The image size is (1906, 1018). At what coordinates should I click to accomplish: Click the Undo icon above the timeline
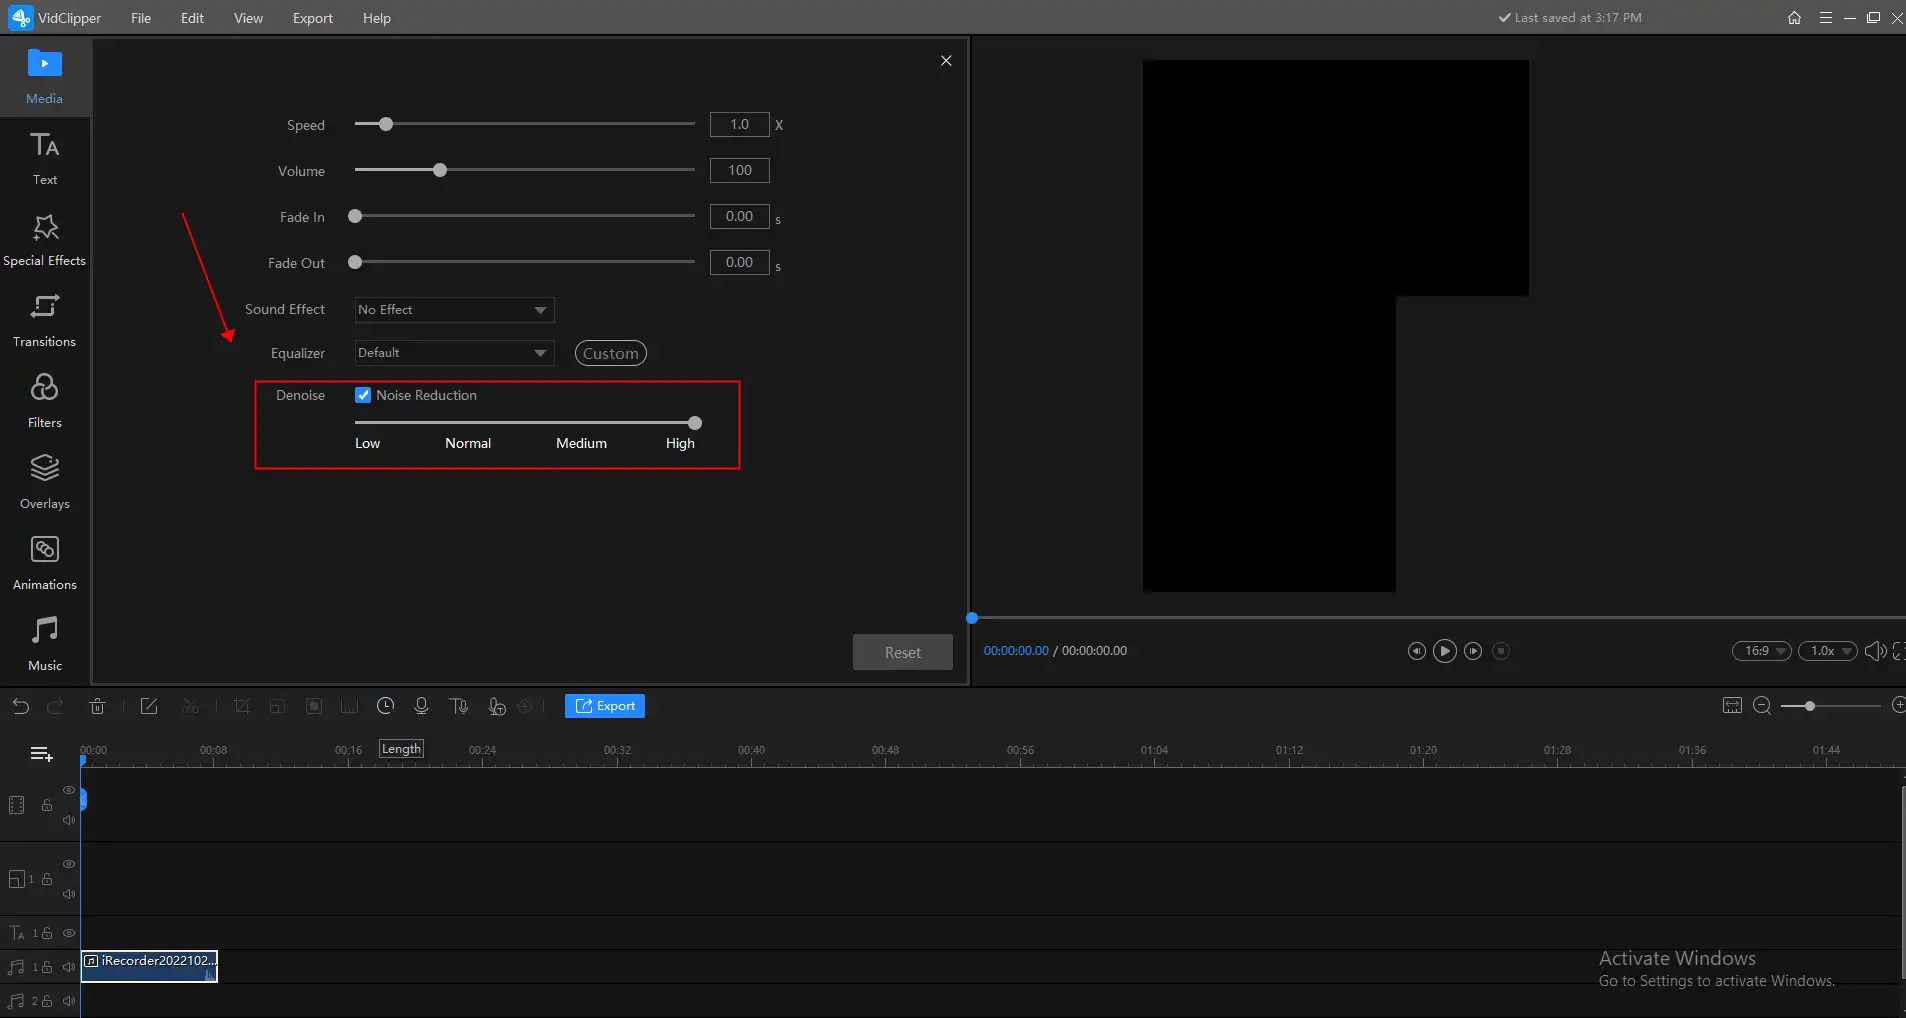coord(19,706)
